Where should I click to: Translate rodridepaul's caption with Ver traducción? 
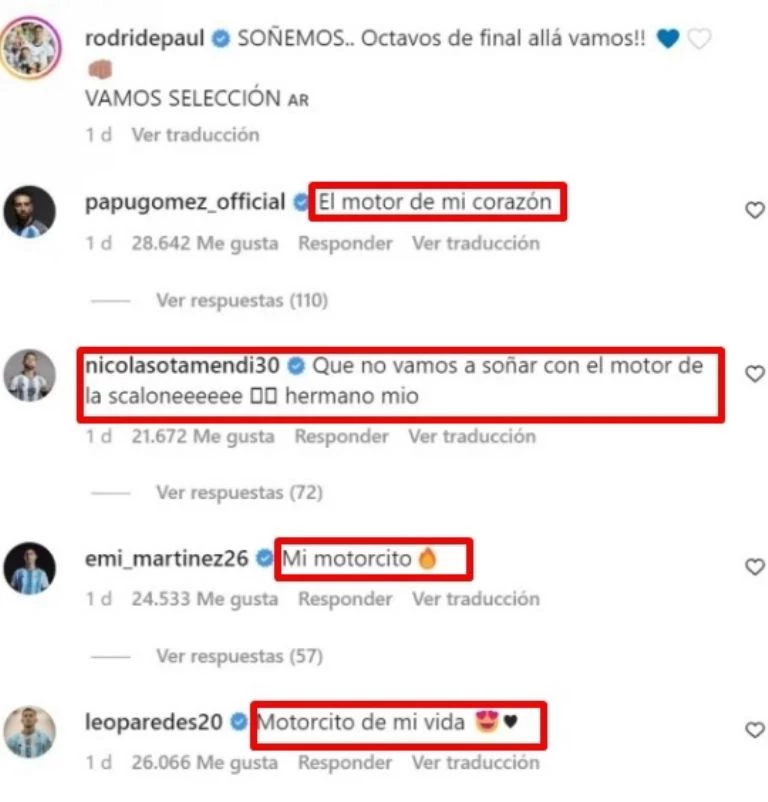pyautogui.click(x=196, y=135)
